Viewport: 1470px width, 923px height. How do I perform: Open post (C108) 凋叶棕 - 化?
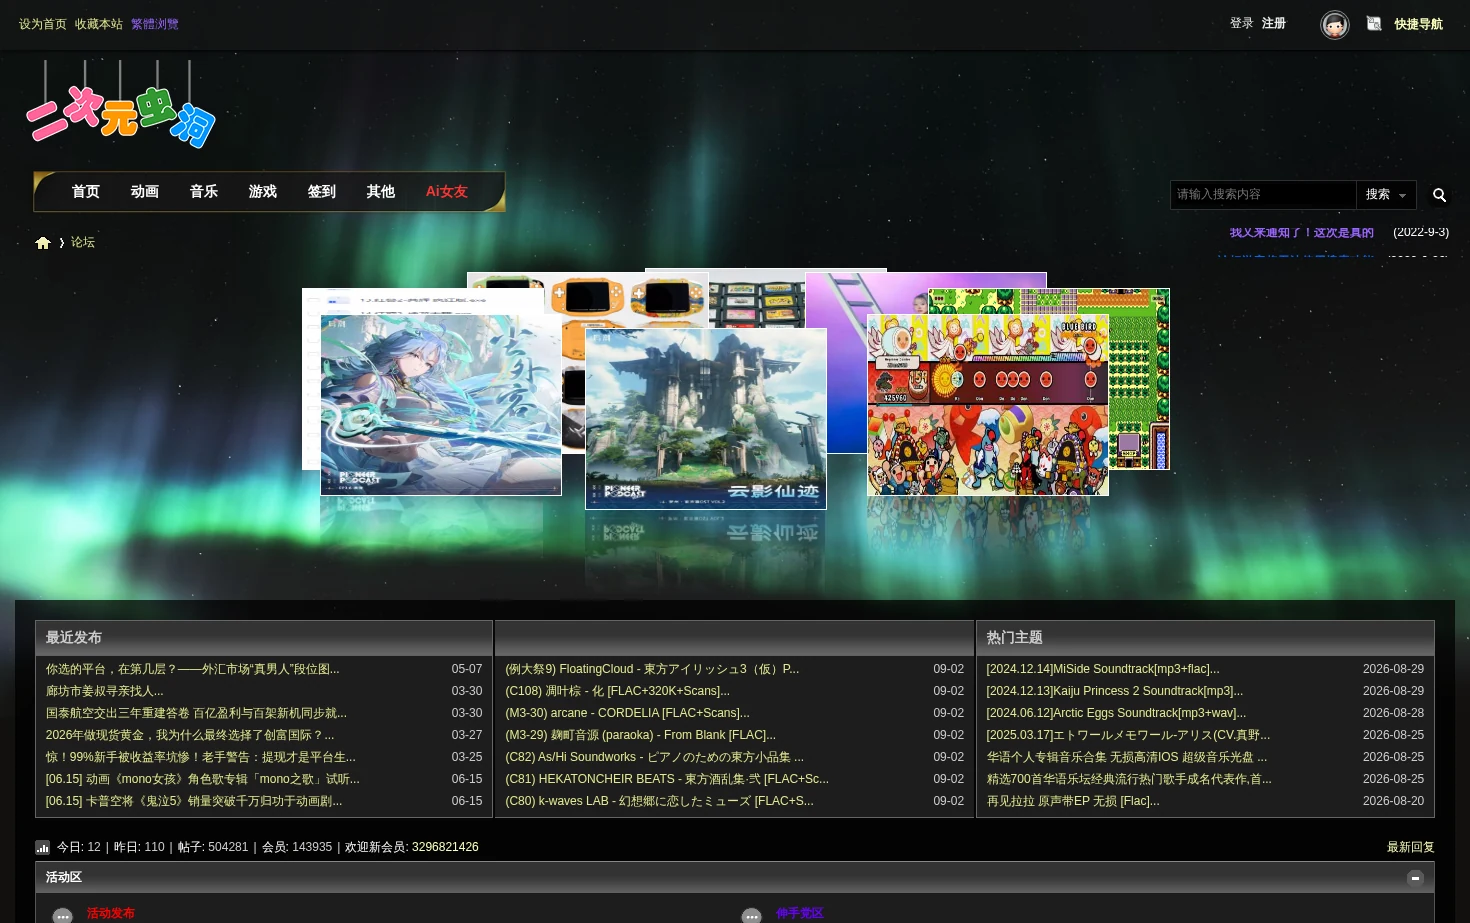[x=618, y=691]
